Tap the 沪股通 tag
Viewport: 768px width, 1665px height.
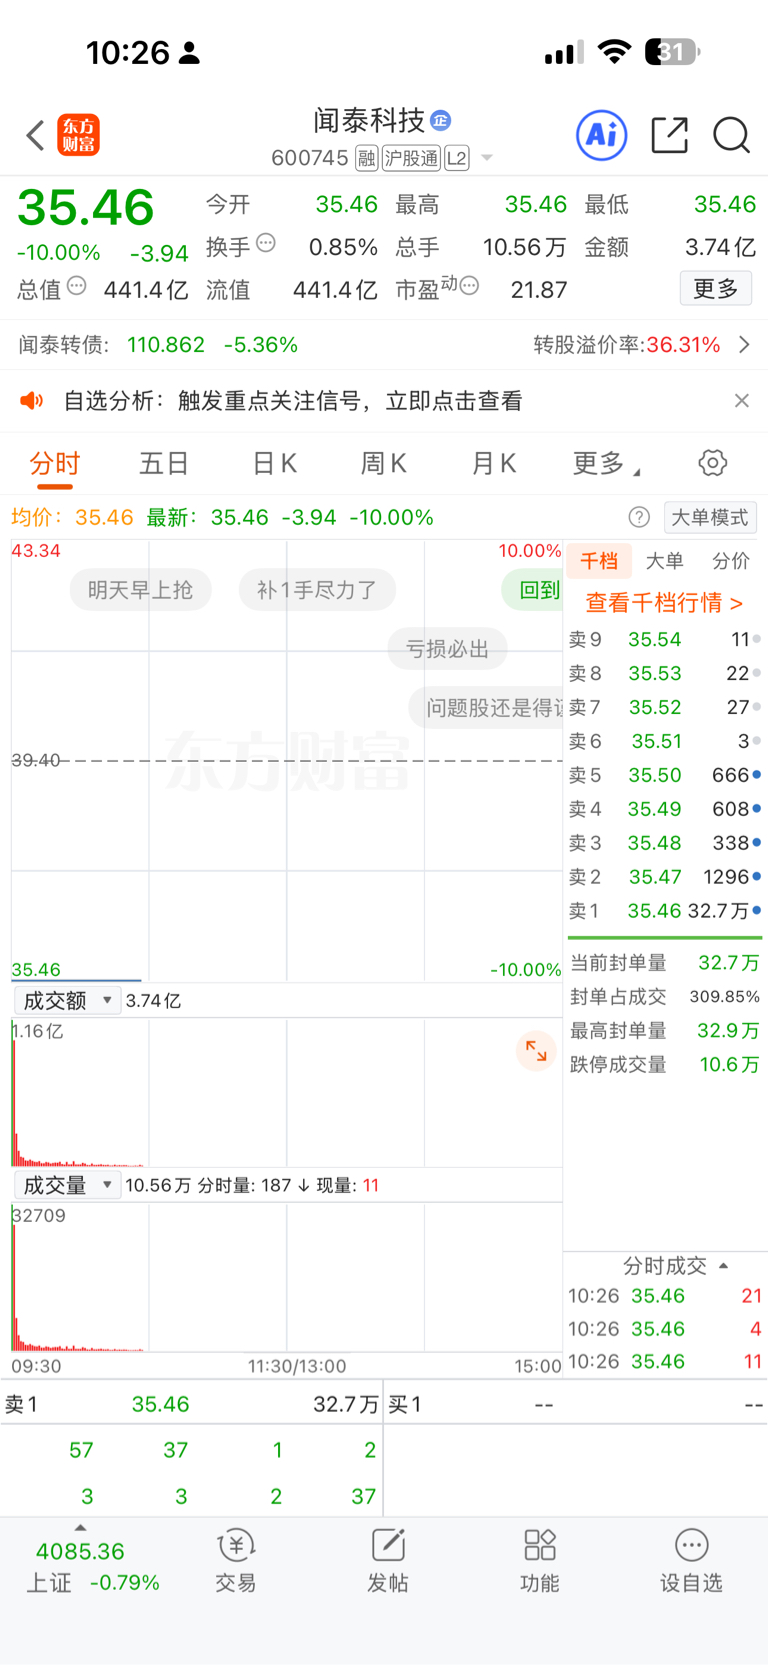(x=411, y=158)
